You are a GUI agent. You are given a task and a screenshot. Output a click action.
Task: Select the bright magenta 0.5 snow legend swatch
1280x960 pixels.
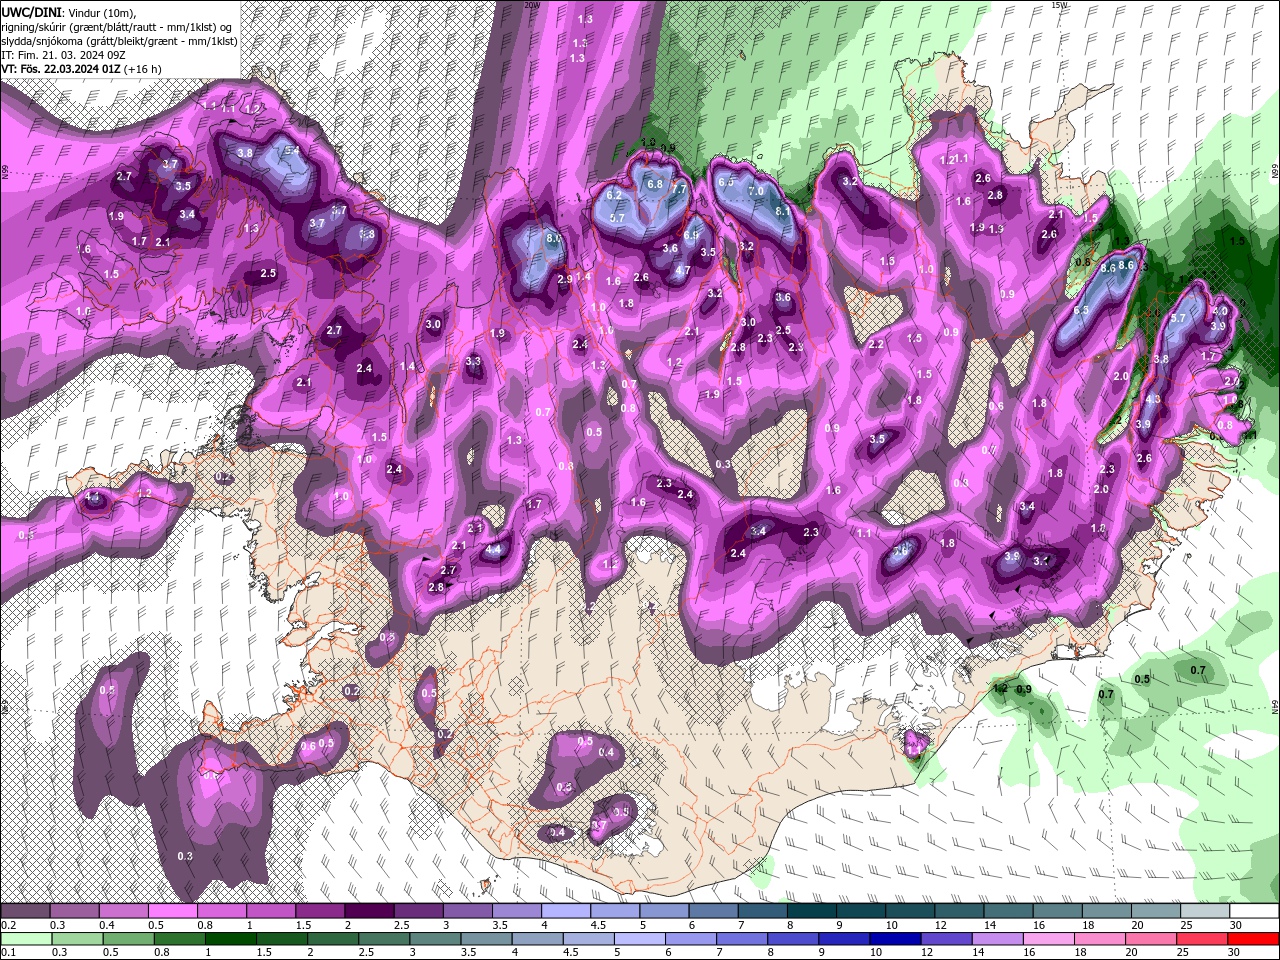(172, 910)
